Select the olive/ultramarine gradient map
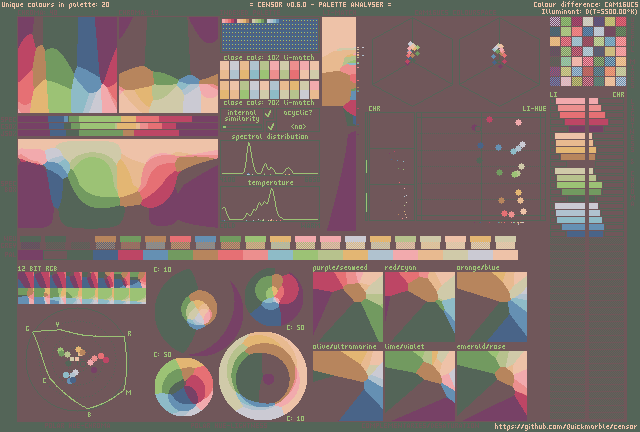This screenshot has height=432, width=640. (347, 386)
